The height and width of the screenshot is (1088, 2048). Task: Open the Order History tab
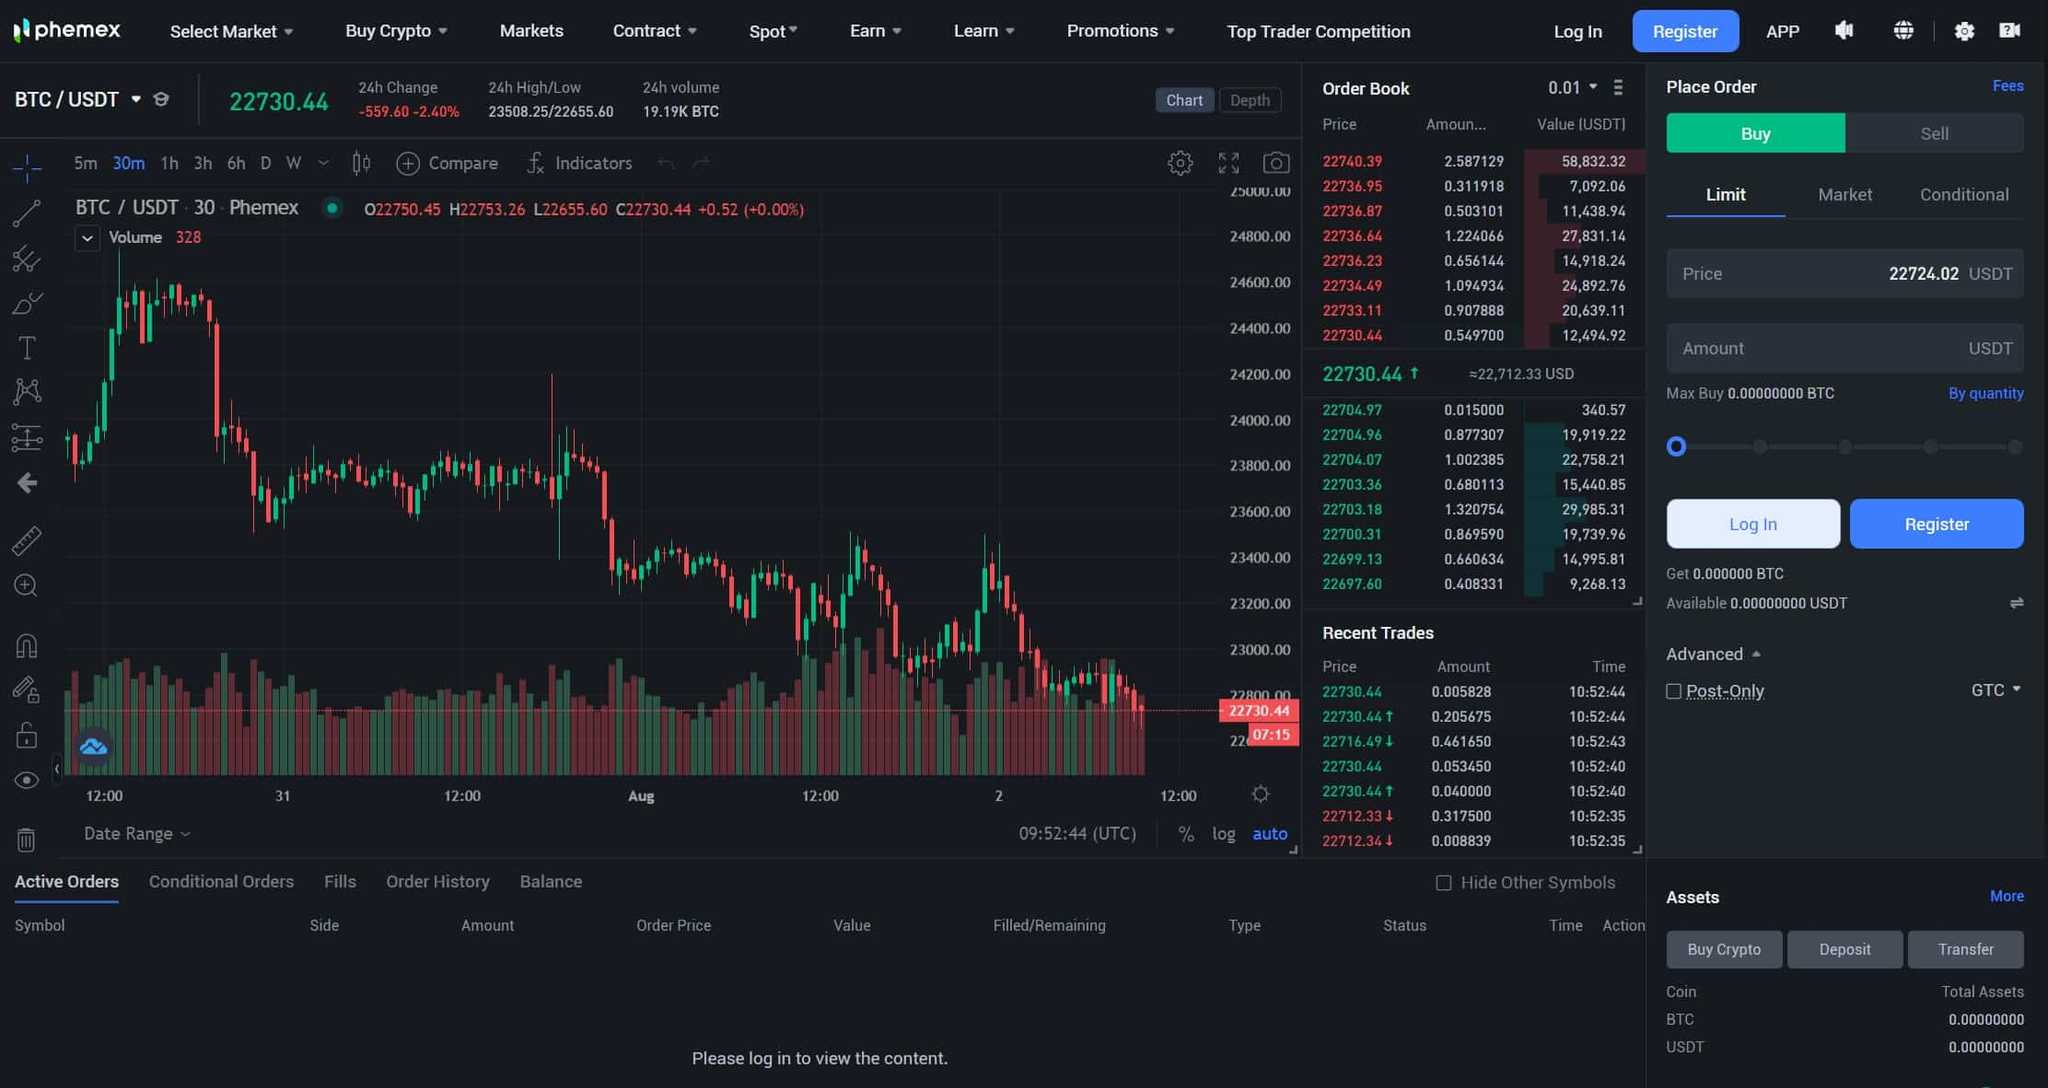point(437,881)
